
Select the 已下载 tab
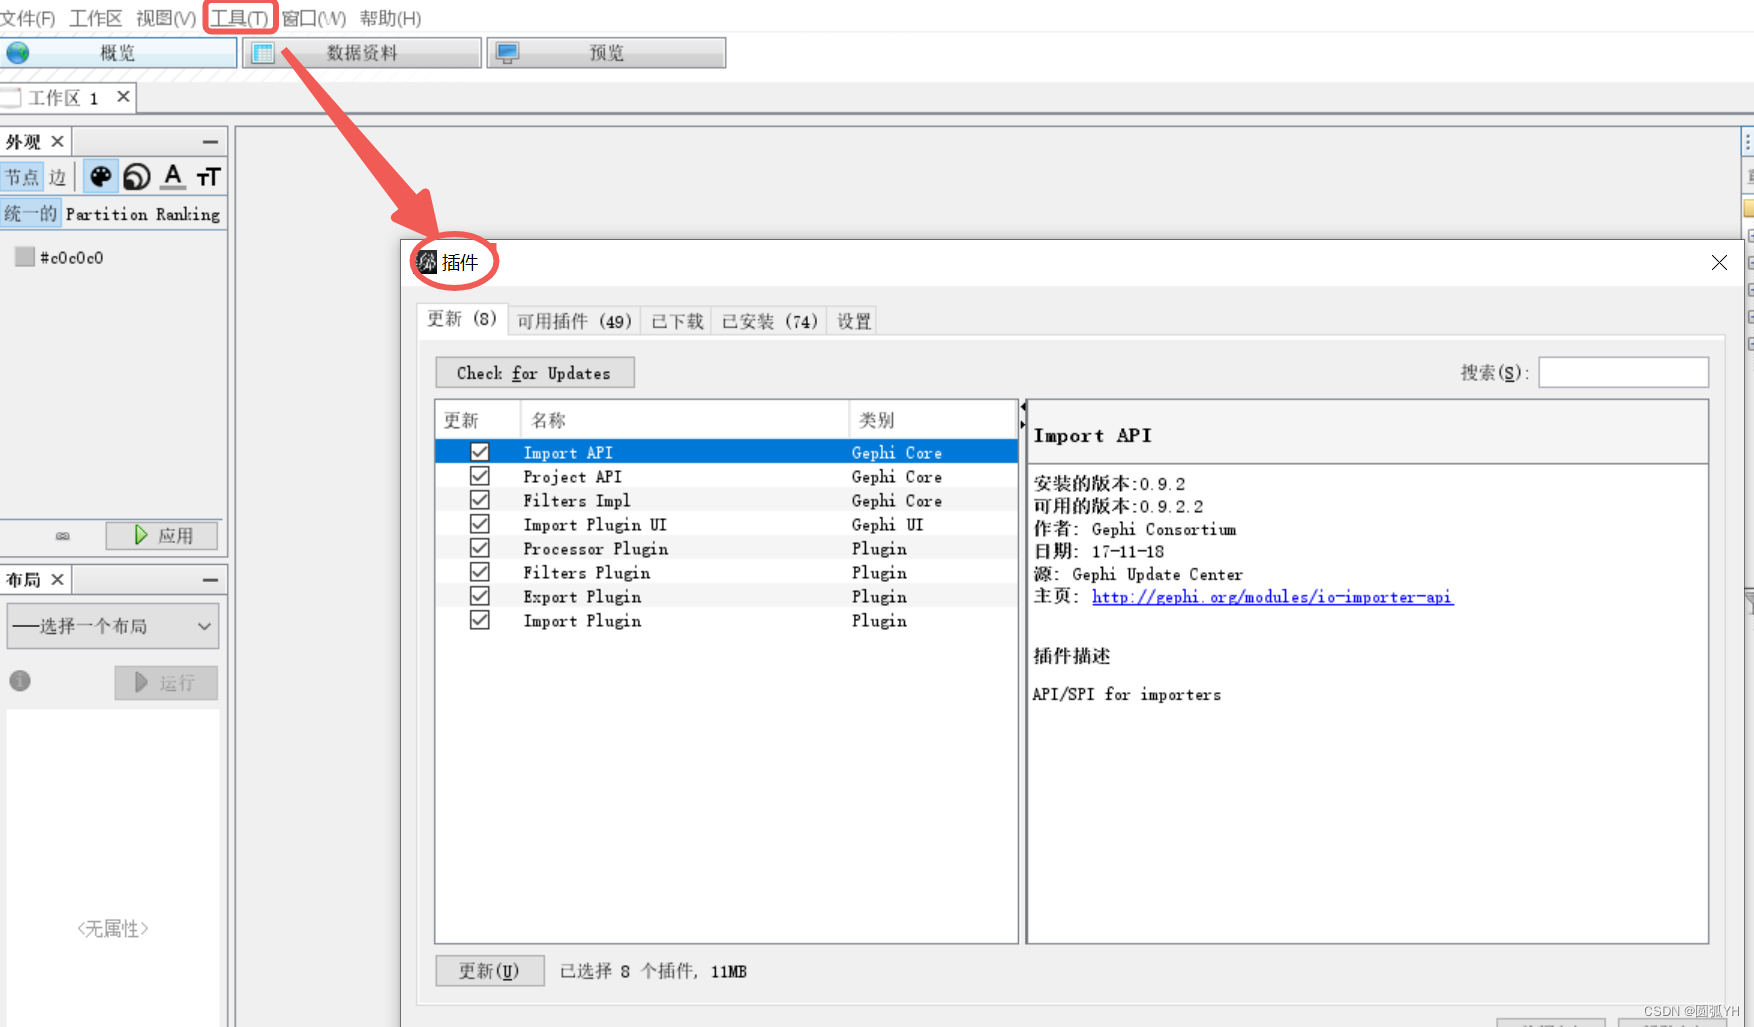pyautogui.click(x=677, y=321)
